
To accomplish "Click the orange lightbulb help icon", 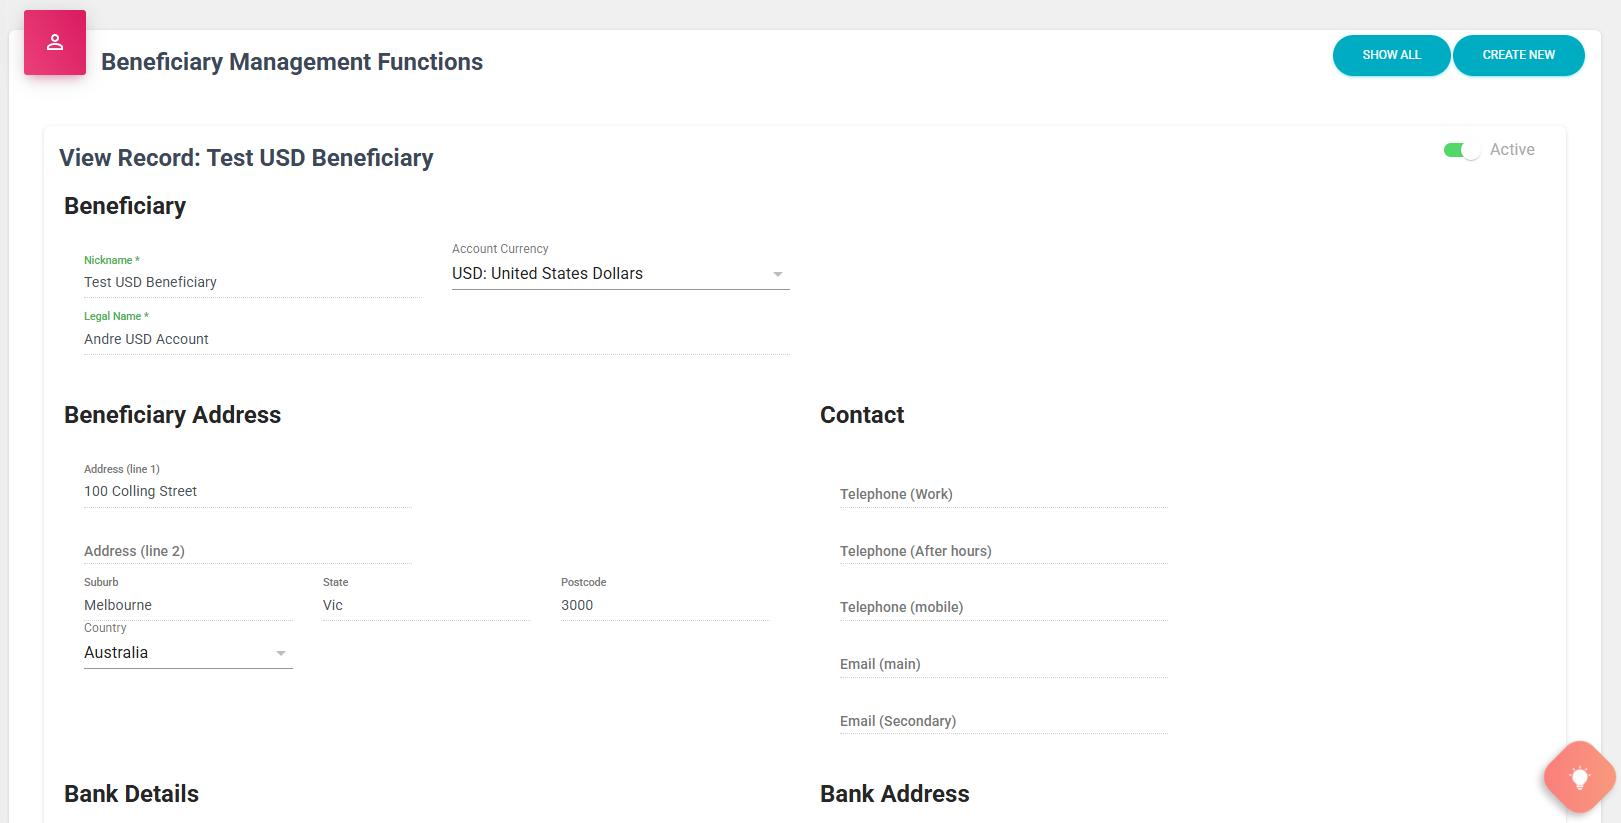I will [x=1579, y=777].
